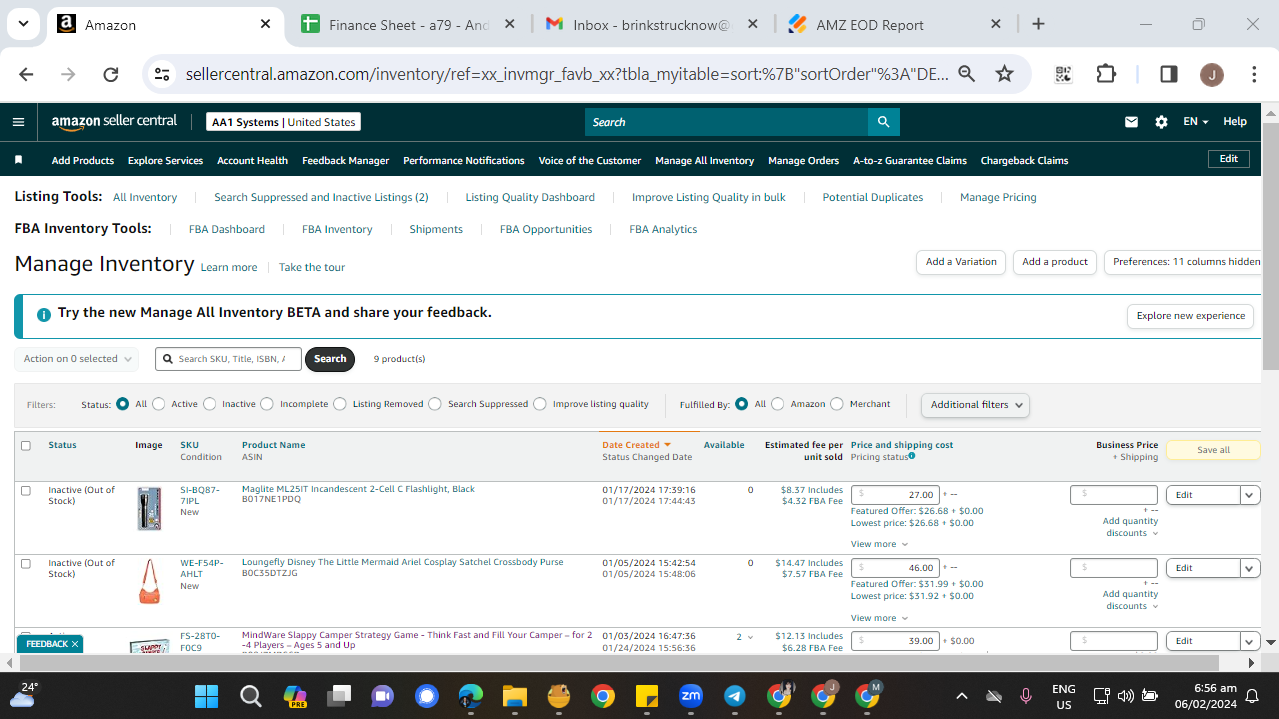Open Zoom app from taskbar
This screenshot has width=1279, height=719.
pyautogui.click(x=690, y=696)
